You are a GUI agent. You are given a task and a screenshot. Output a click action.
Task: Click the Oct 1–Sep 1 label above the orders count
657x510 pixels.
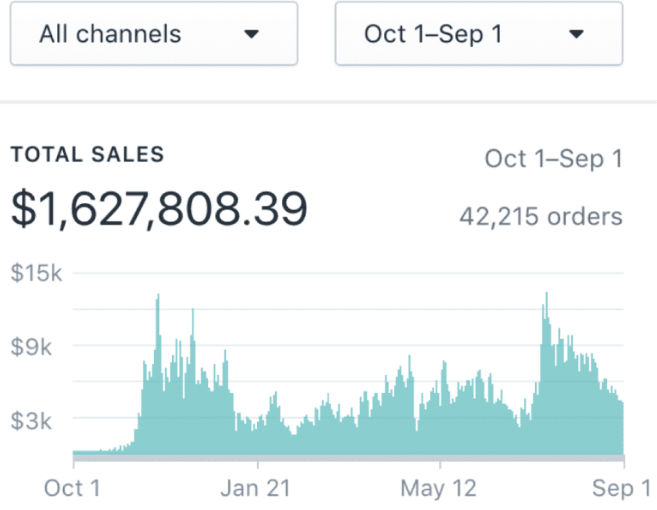(x=554, y=159)
